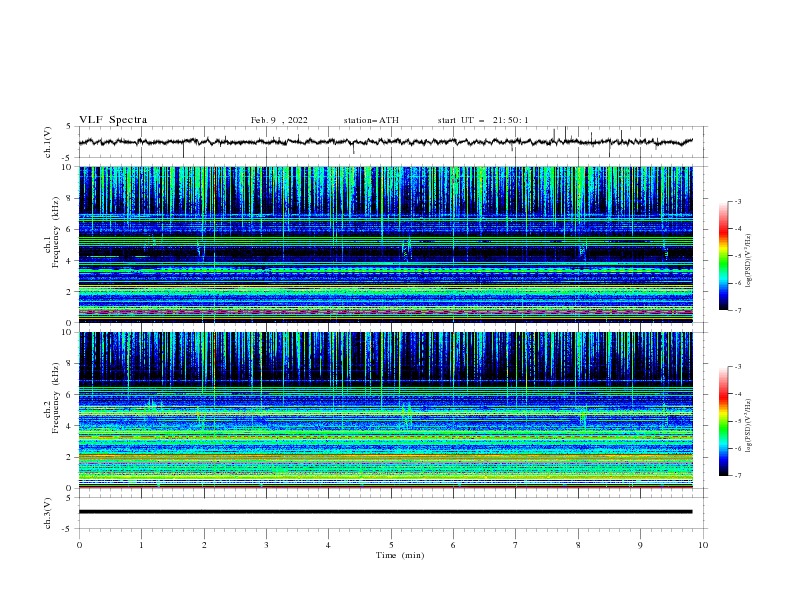Click the "station=ATH" label
792x612 pixels.
click(371, 120)
